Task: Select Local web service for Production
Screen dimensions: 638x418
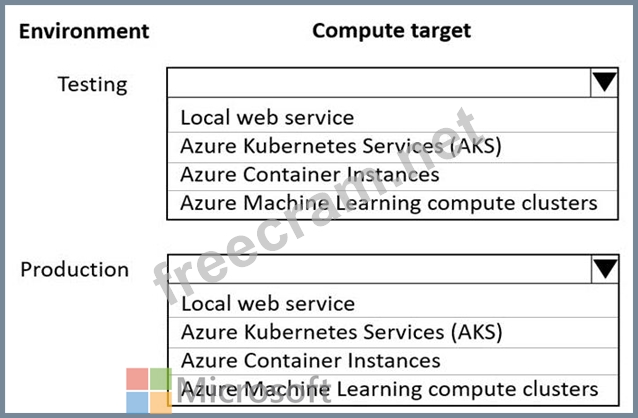Action: pos(267,303)
